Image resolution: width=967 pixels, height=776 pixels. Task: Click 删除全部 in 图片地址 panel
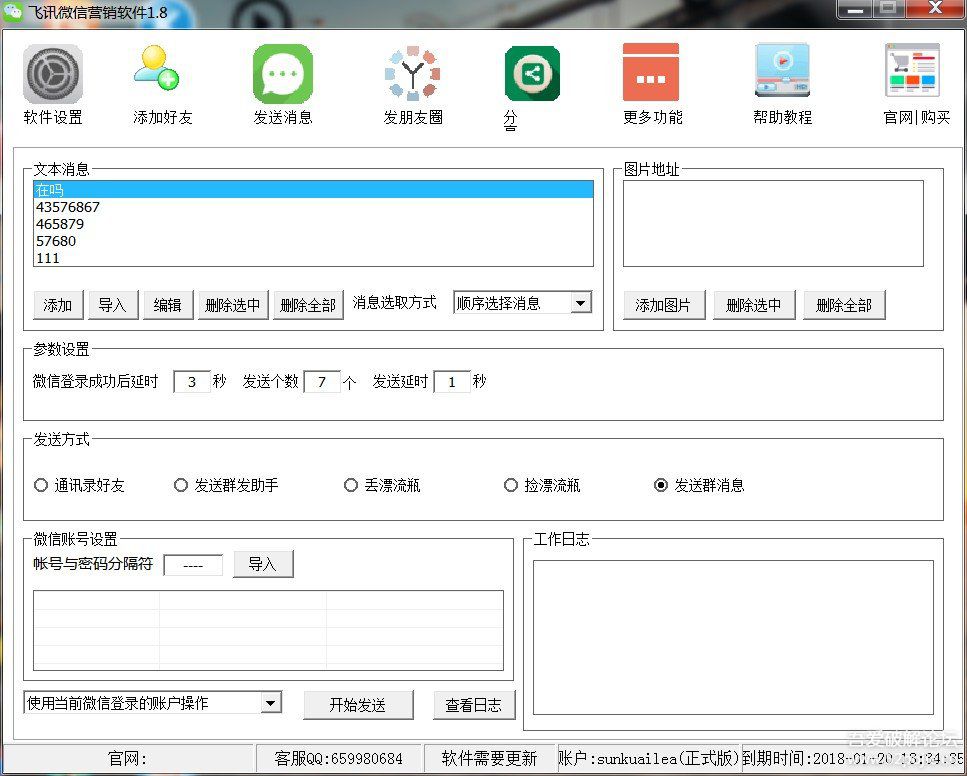coord(844,305)
